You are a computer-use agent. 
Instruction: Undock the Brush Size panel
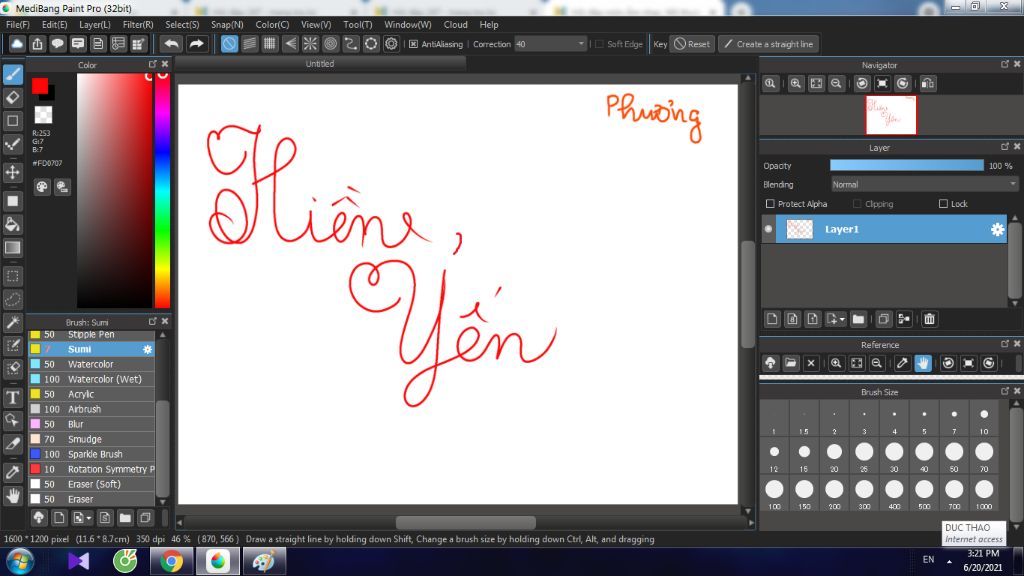pos(1004,391)
